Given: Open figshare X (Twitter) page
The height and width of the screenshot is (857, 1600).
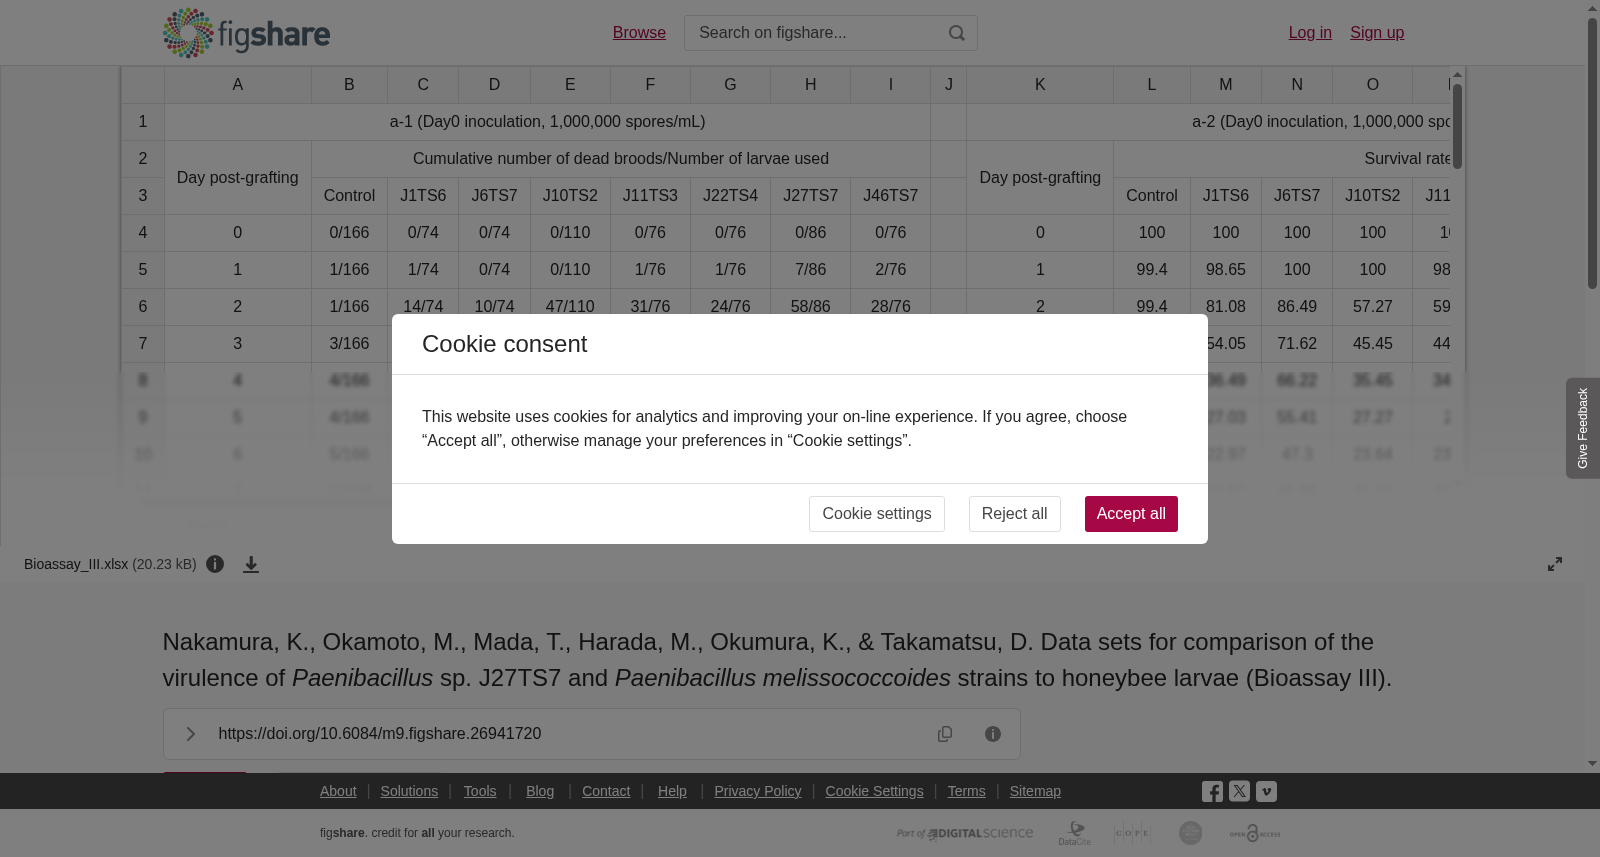Looking at the screenshot, I should (x=1239, y=791).
